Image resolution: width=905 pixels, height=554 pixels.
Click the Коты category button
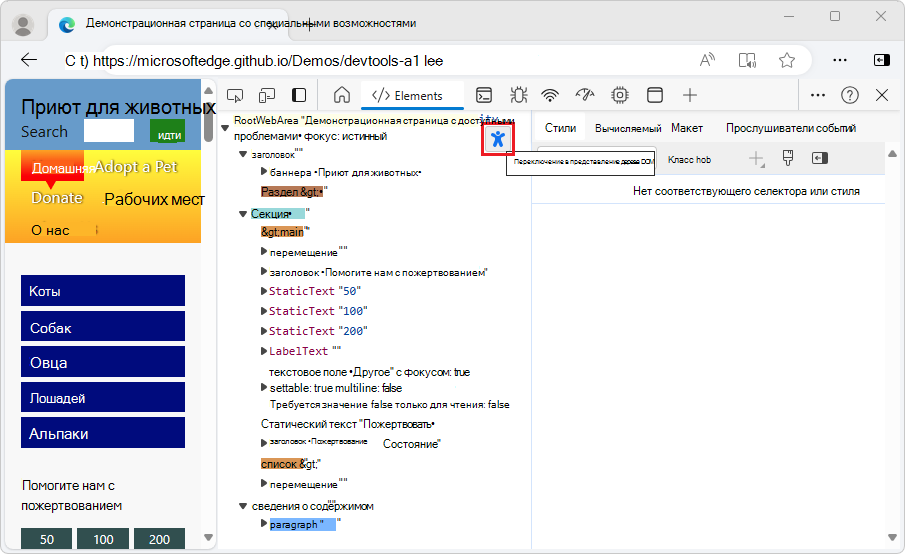[x=103, y=290]
